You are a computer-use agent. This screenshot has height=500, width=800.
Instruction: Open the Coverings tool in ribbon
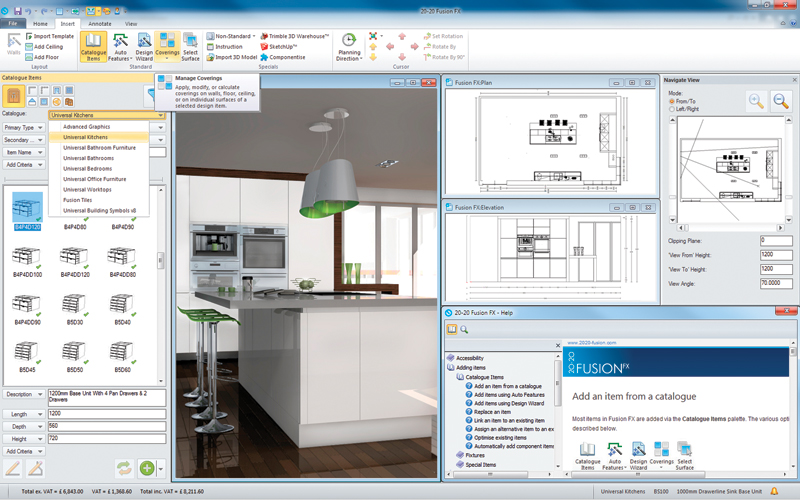coord(167,46)
